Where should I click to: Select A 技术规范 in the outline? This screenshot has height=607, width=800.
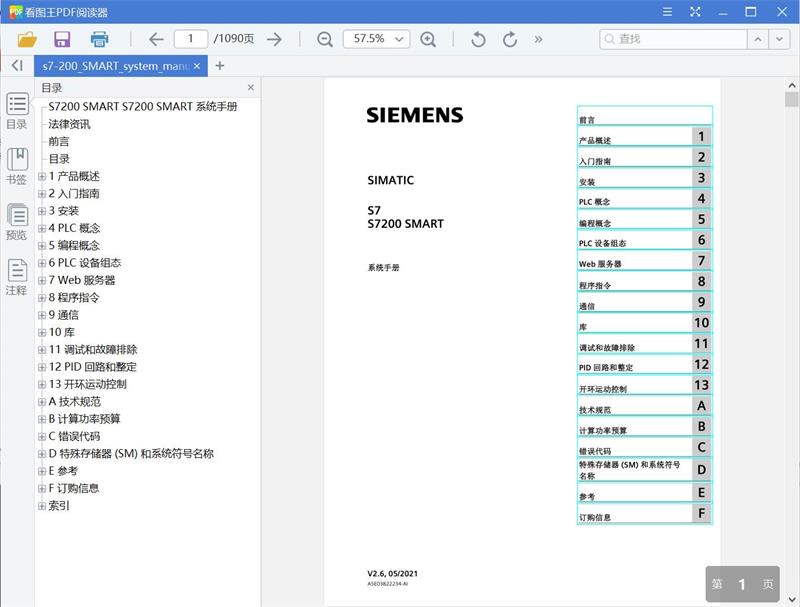pos(74,401)
